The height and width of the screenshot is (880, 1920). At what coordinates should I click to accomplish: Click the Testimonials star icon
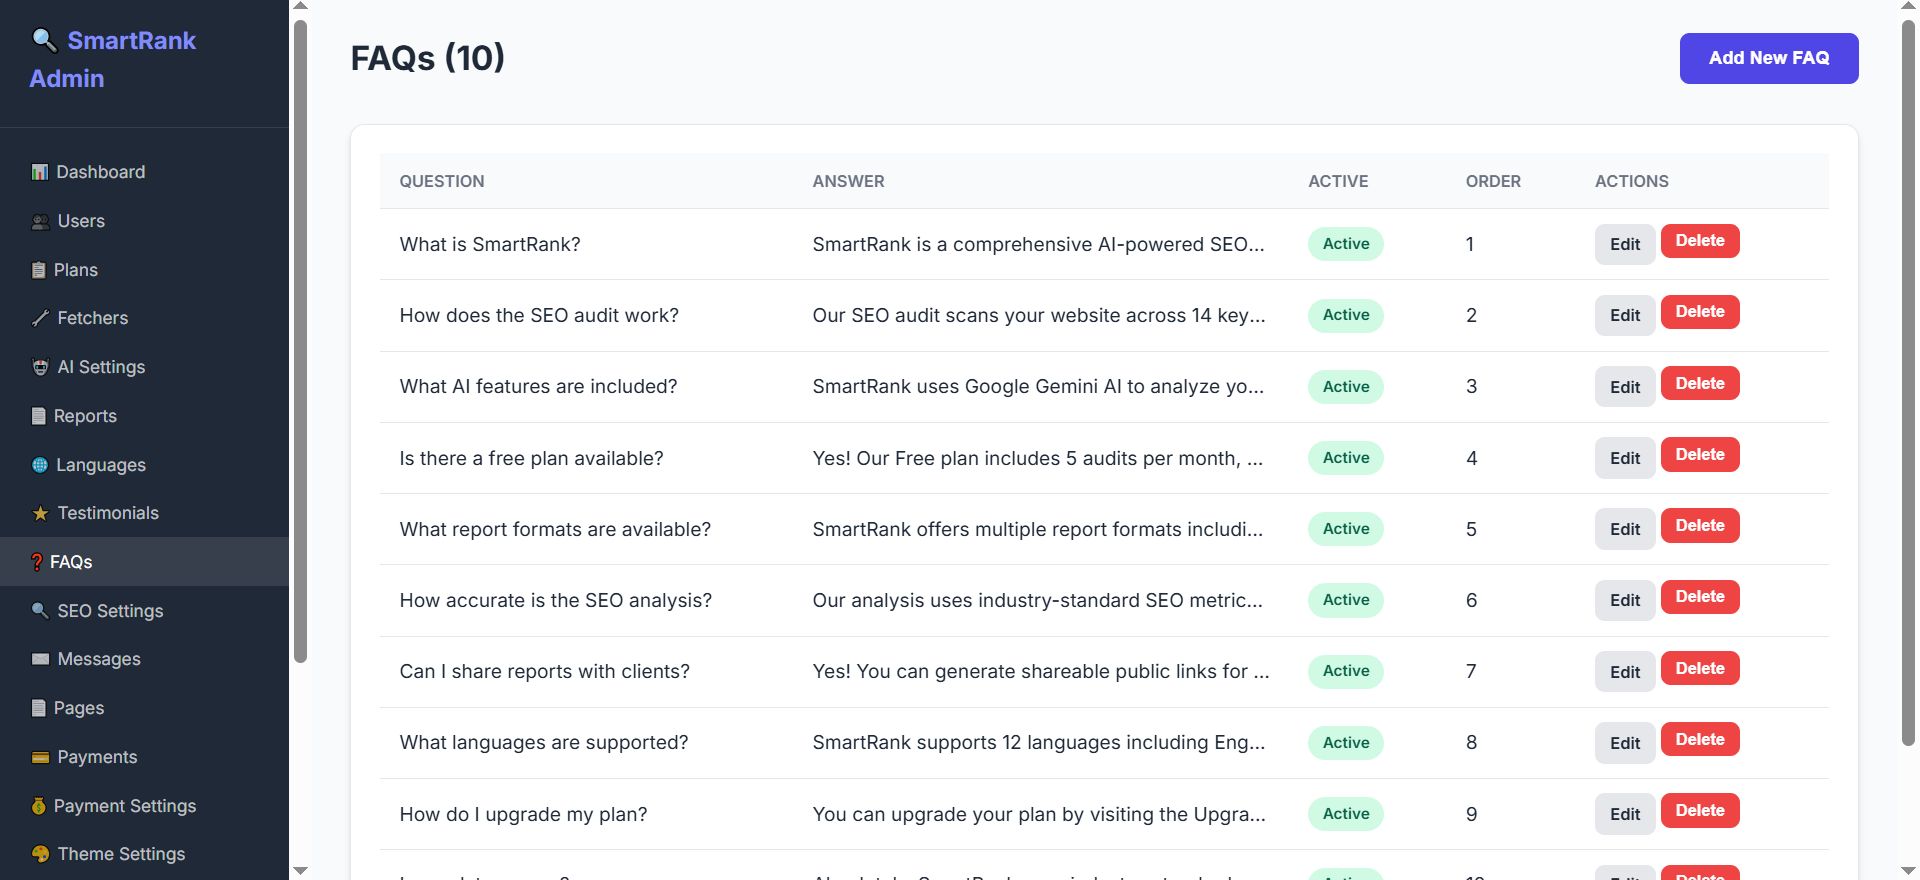(x=40, y=514)
